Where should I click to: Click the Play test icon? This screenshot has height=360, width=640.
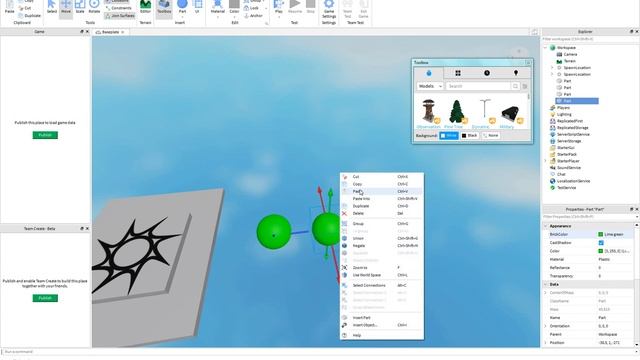279,5
